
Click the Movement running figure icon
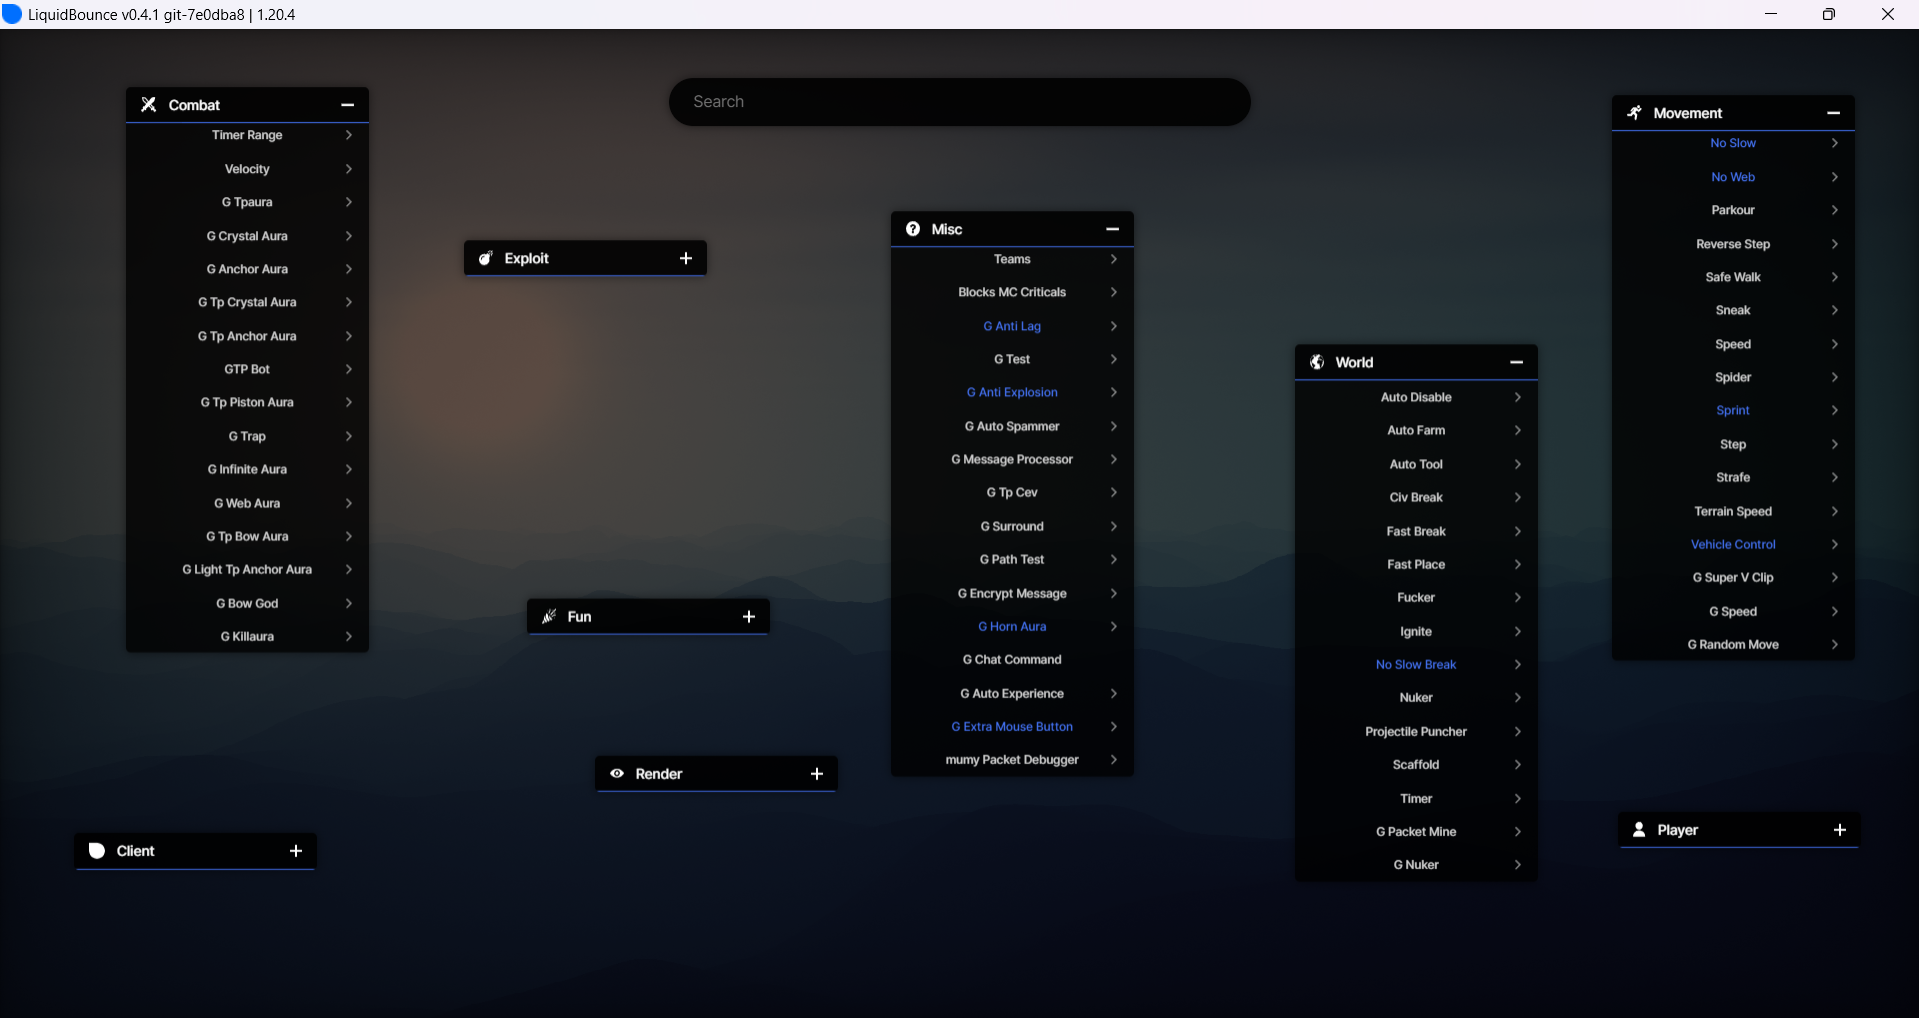(x=1635, y=113)
